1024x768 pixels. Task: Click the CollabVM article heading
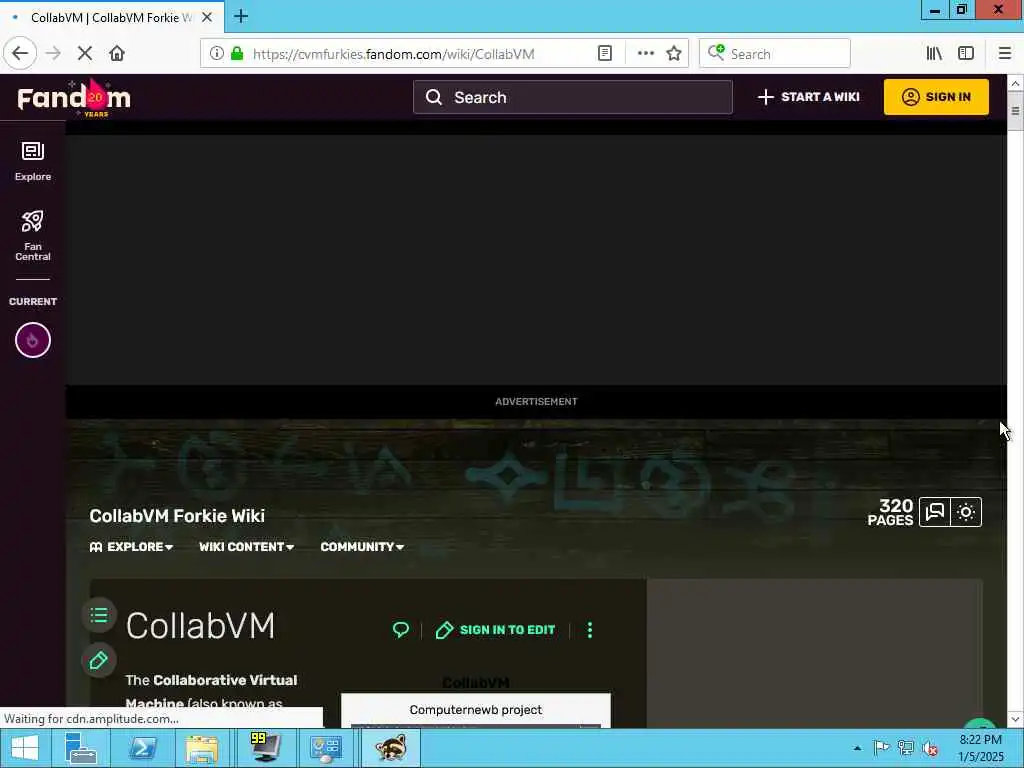200,626
